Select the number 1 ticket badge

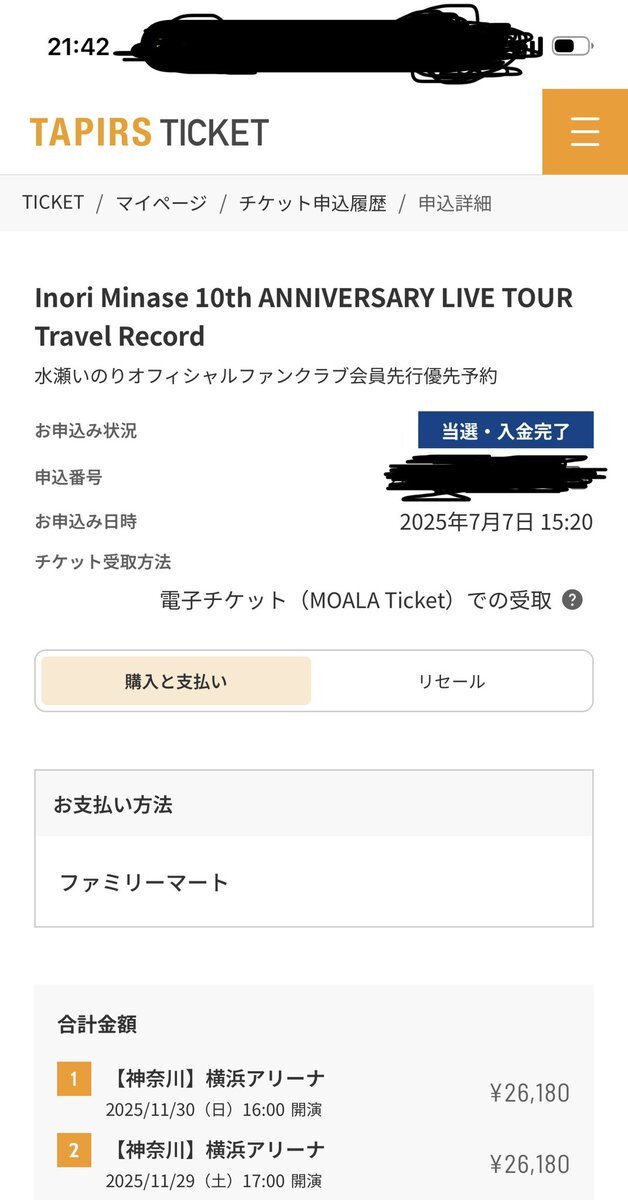click(74, 1080)
